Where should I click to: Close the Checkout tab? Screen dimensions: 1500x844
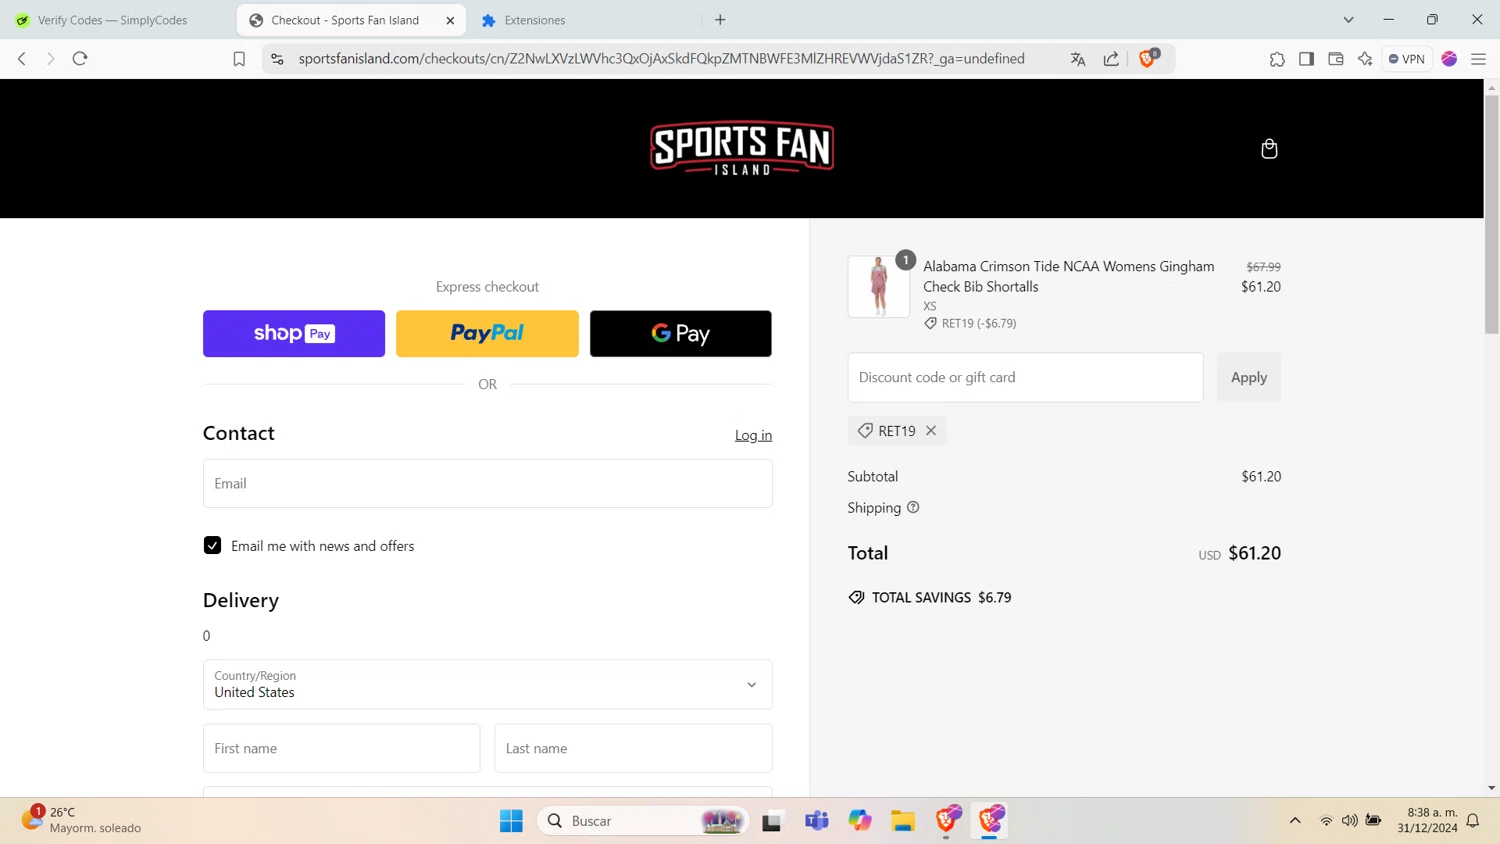pyautogui.click(x=450, y=20)
